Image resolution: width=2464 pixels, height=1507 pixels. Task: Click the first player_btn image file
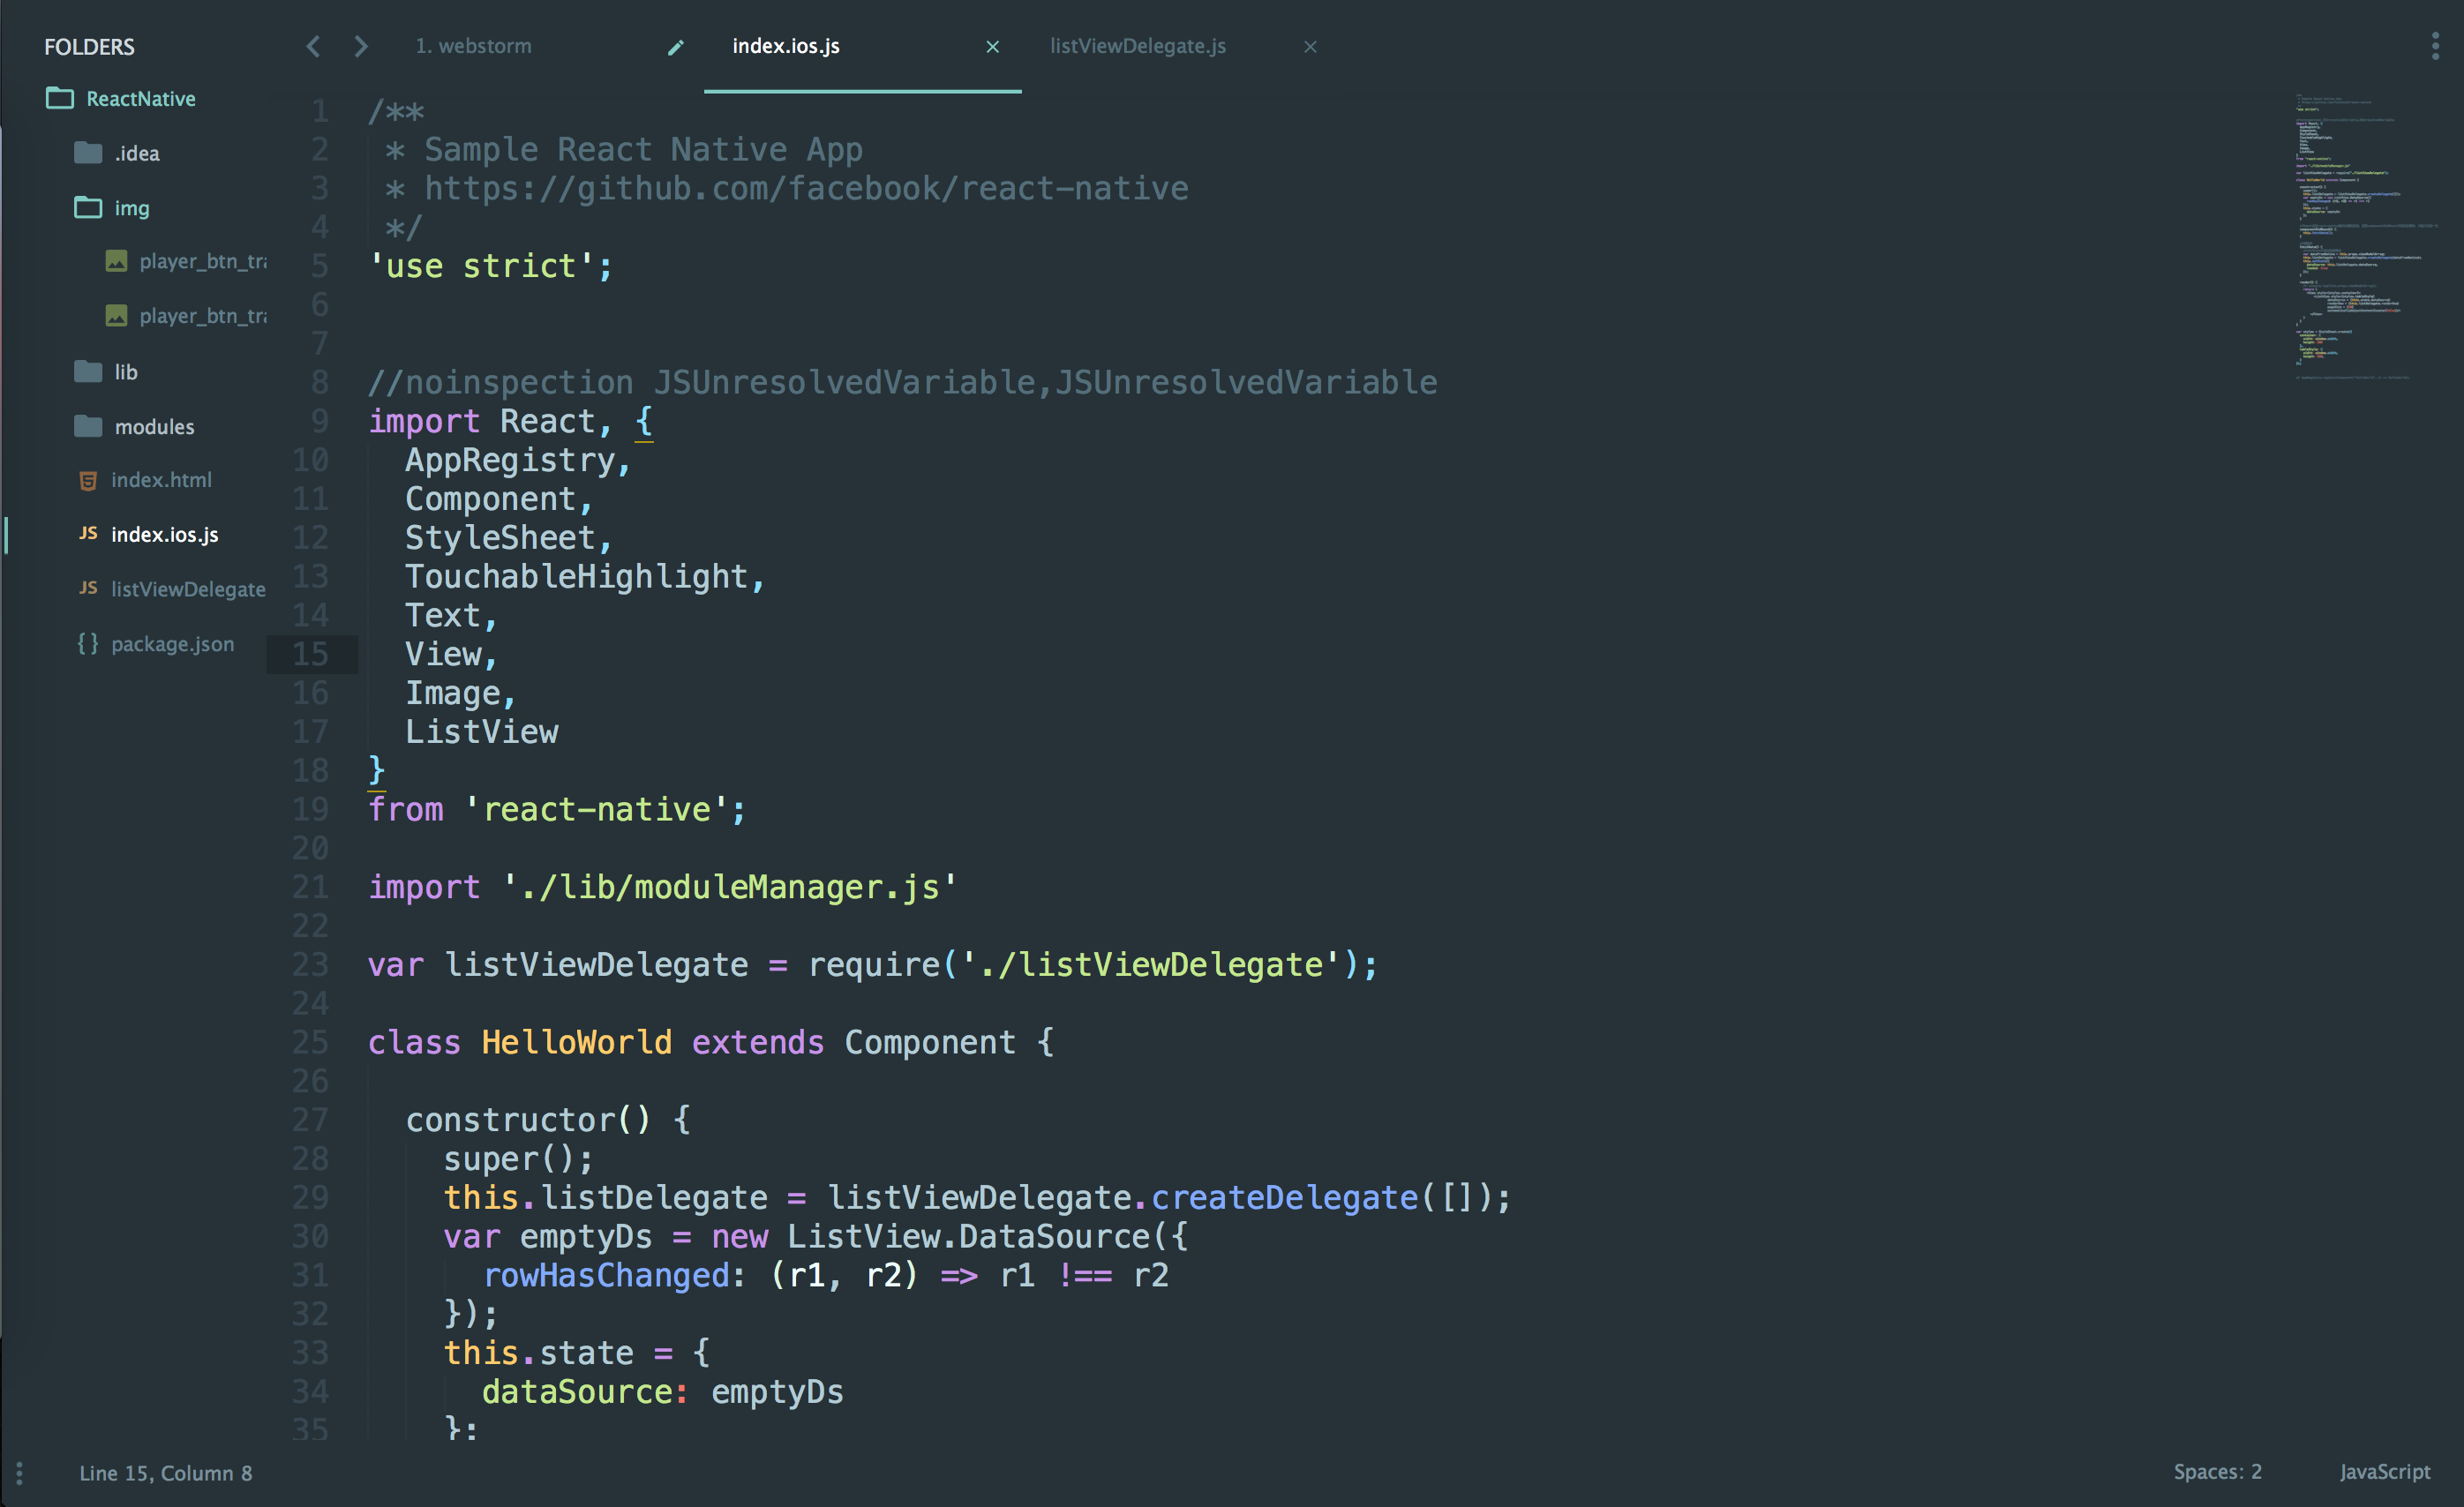tap(203, 261)
